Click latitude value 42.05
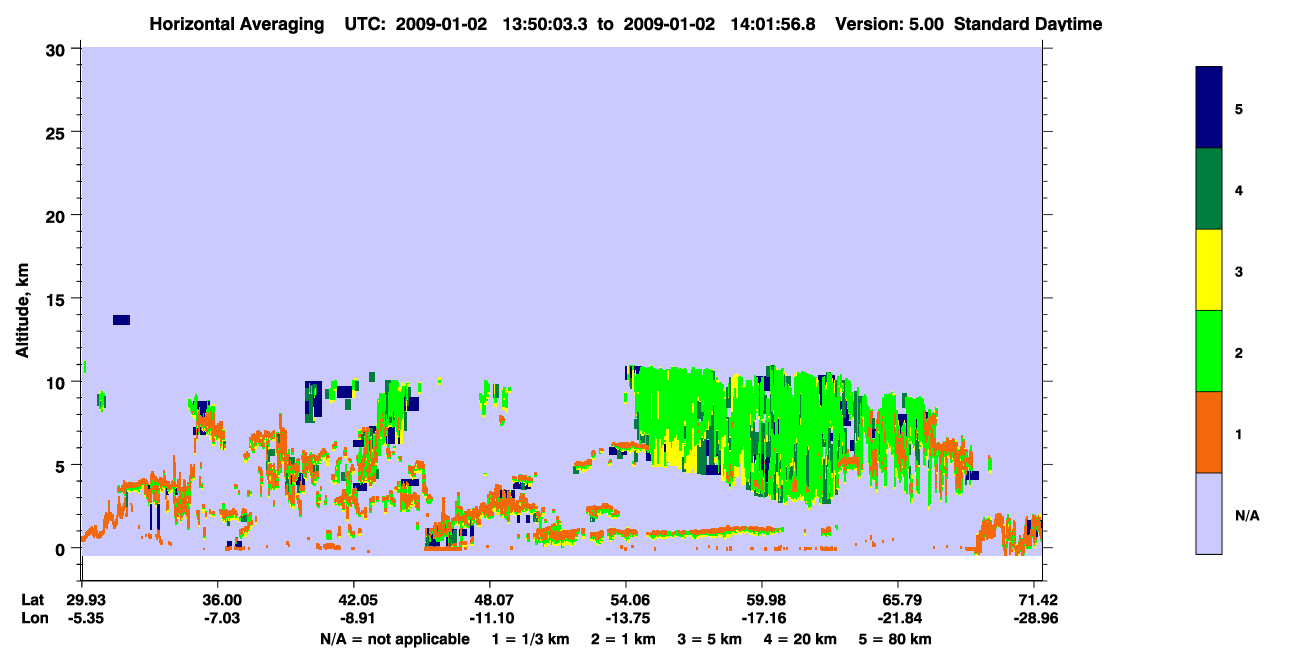 tap(355, 600)
